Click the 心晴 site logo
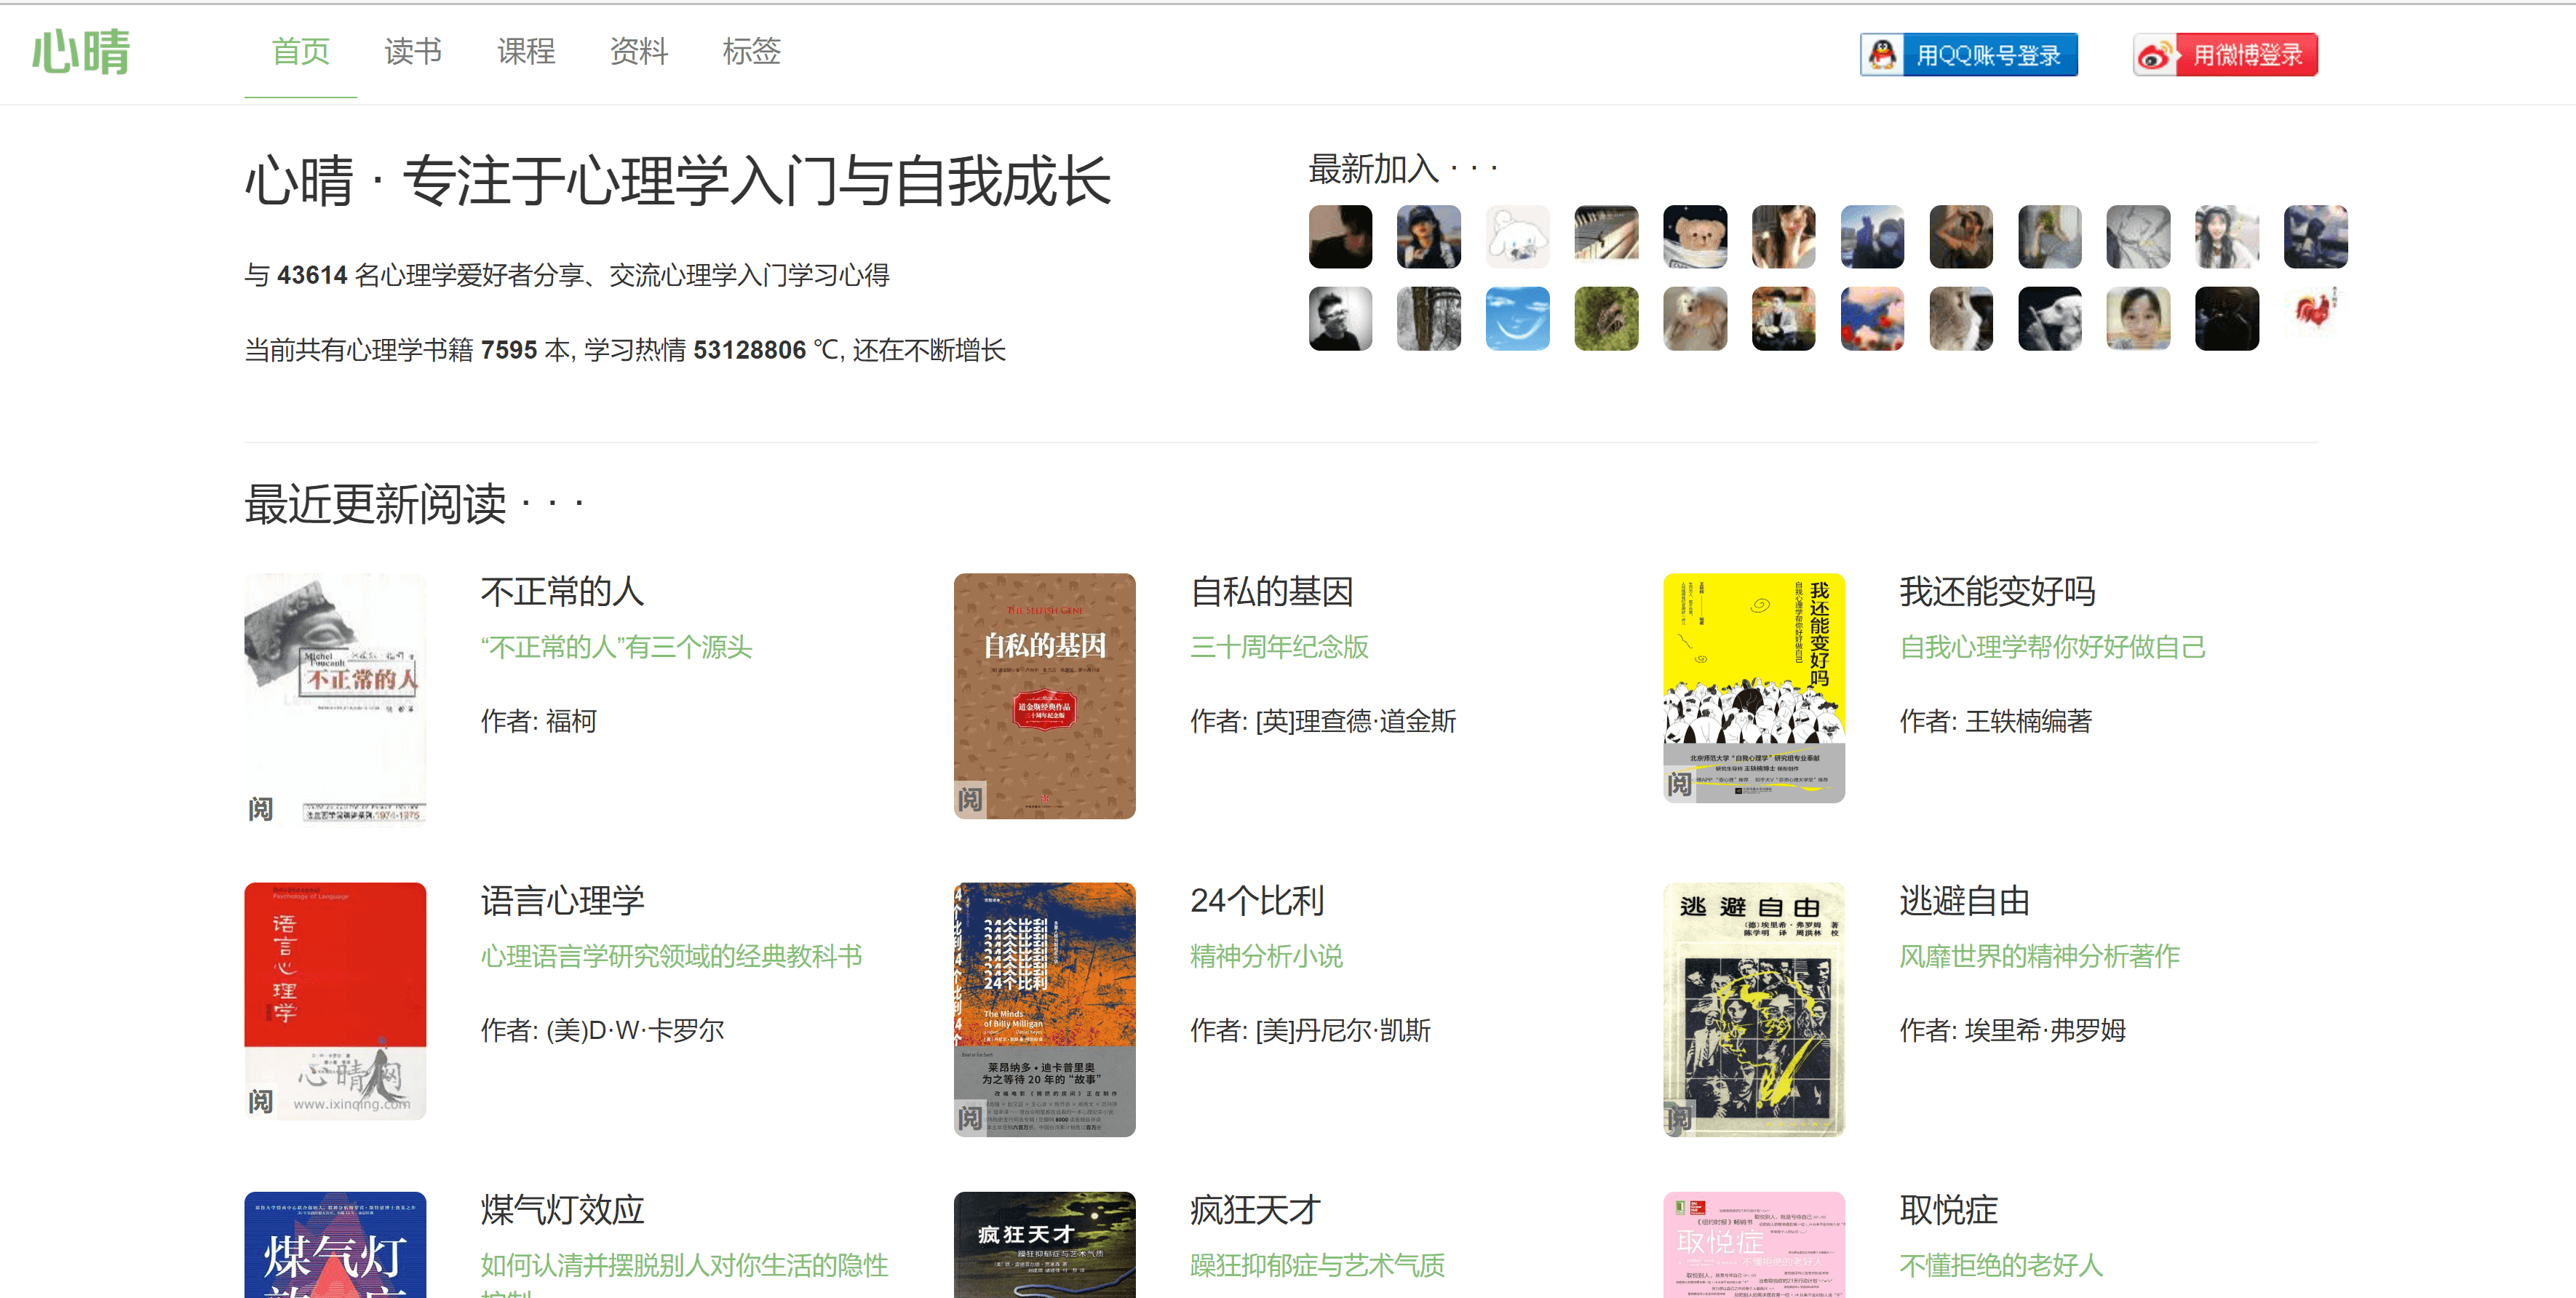This screenshot has height=1298, width=2576. (x=81, y=52)
